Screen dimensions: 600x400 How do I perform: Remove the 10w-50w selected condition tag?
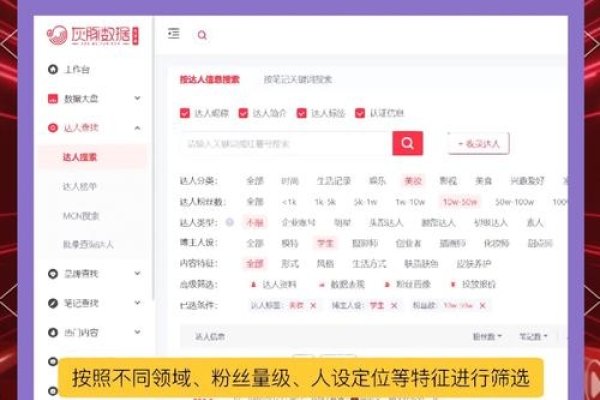483,305
